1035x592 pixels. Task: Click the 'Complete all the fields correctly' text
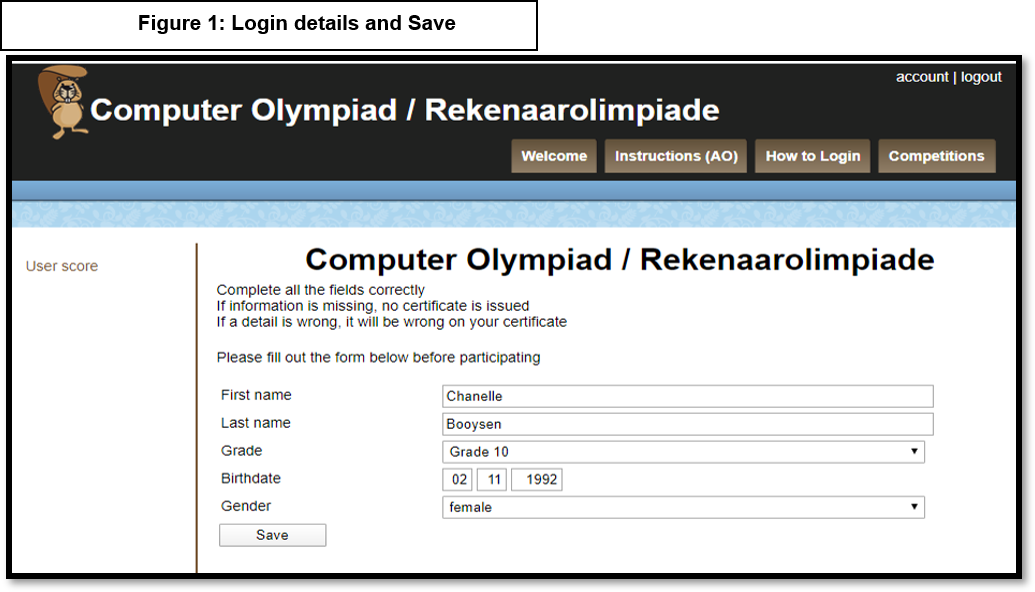click(321, 290)
